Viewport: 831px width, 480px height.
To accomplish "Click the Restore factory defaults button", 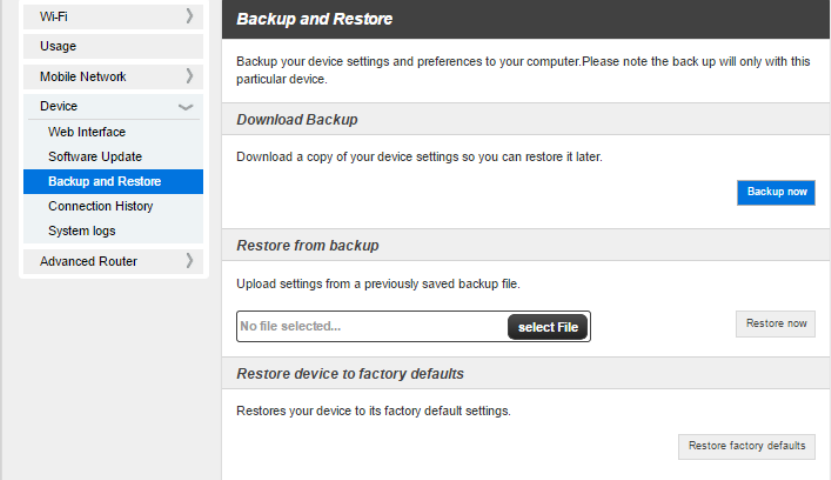I will pyautogui.click(x=746, y=446).
